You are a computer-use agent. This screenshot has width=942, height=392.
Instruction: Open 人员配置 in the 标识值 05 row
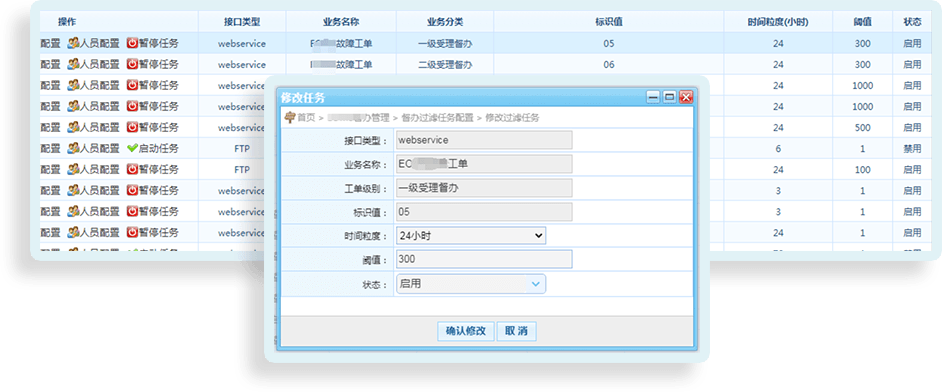(93, 44)
